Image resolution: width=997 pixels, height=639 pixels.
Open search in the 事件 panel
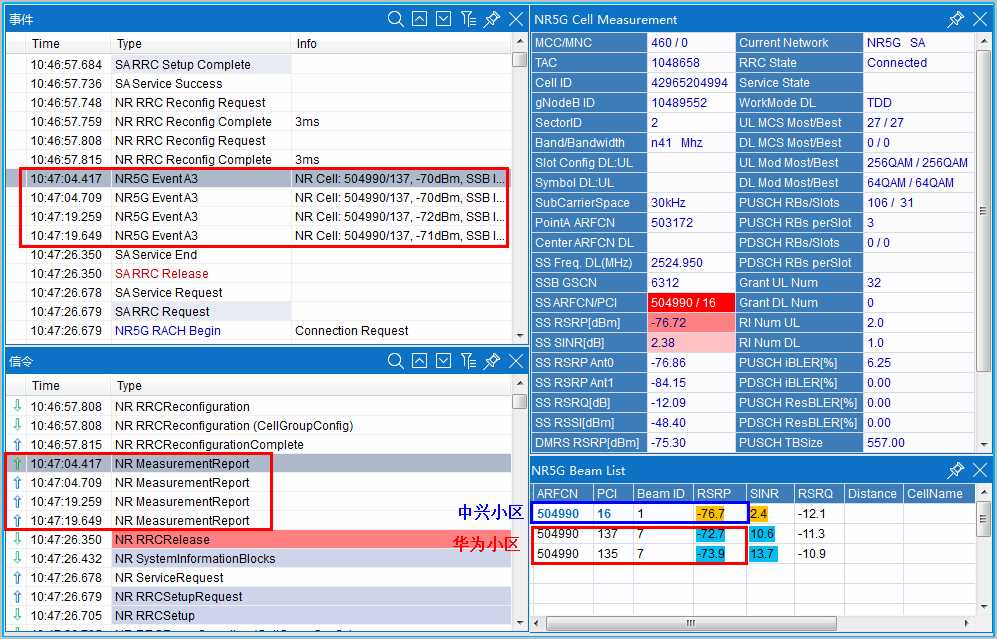pos(396,19)
